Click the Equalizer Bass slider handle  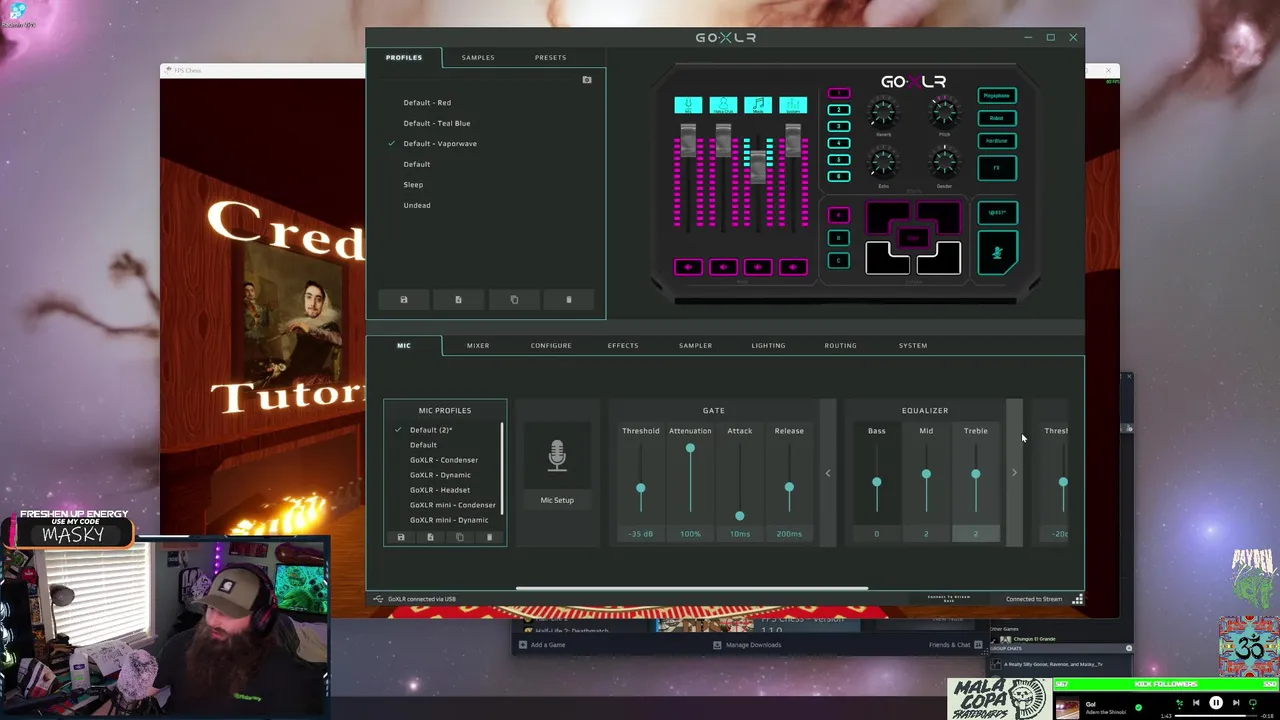coord(877,483)
